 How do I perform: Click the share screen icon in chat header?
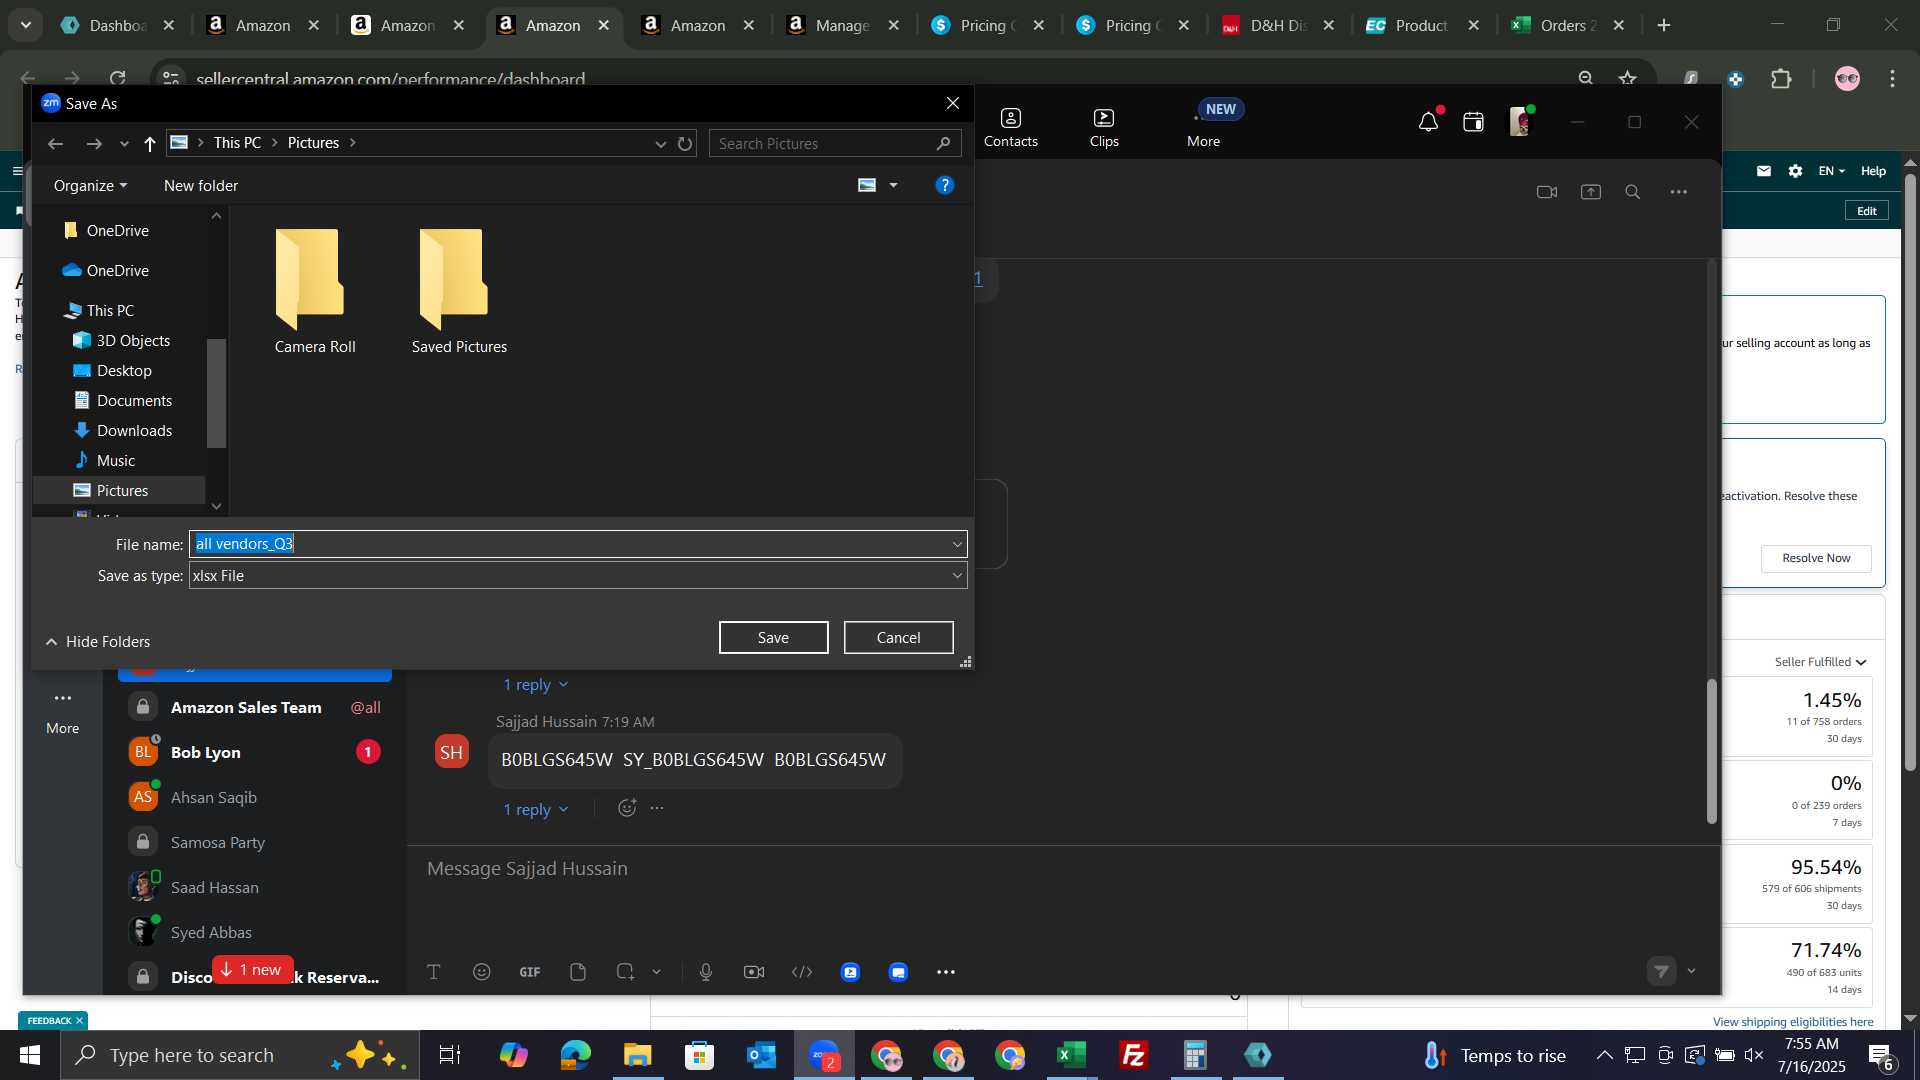click(x=1590, y=192)
